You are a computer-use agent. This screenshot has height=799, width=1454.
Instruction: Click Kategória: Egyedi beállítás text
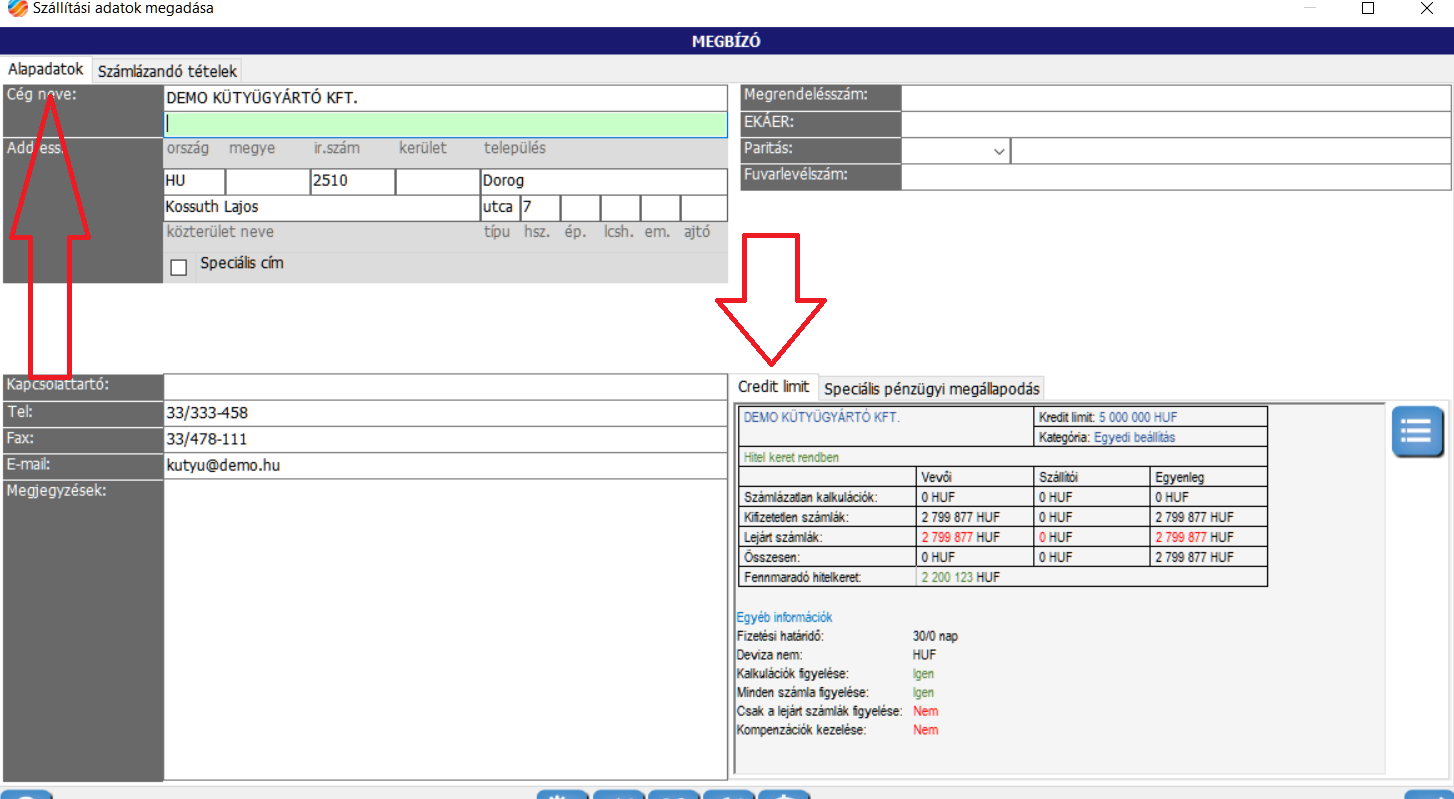tap(1105, 437)
